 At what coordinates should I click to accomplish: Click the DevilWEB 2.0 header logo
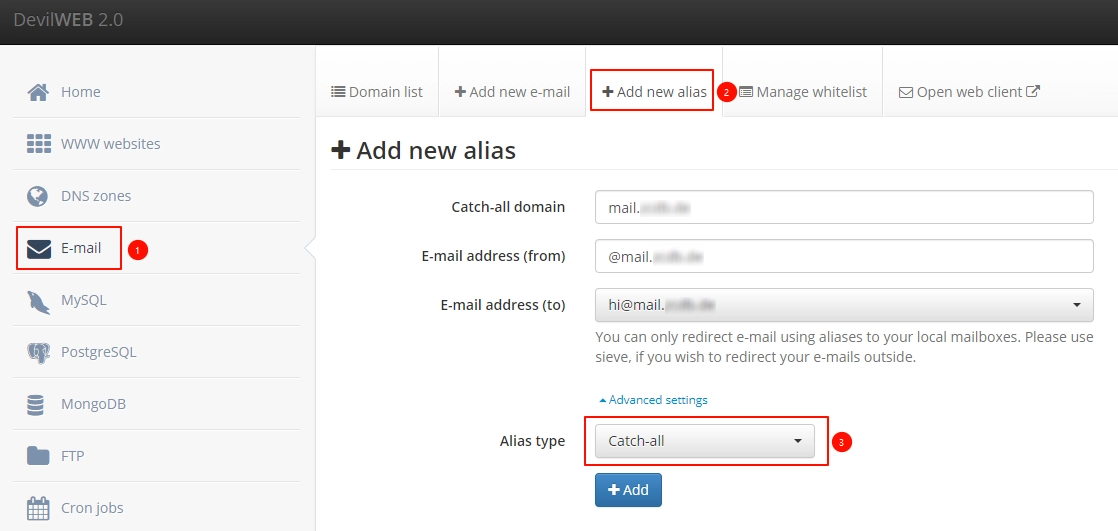coord(68,20)
